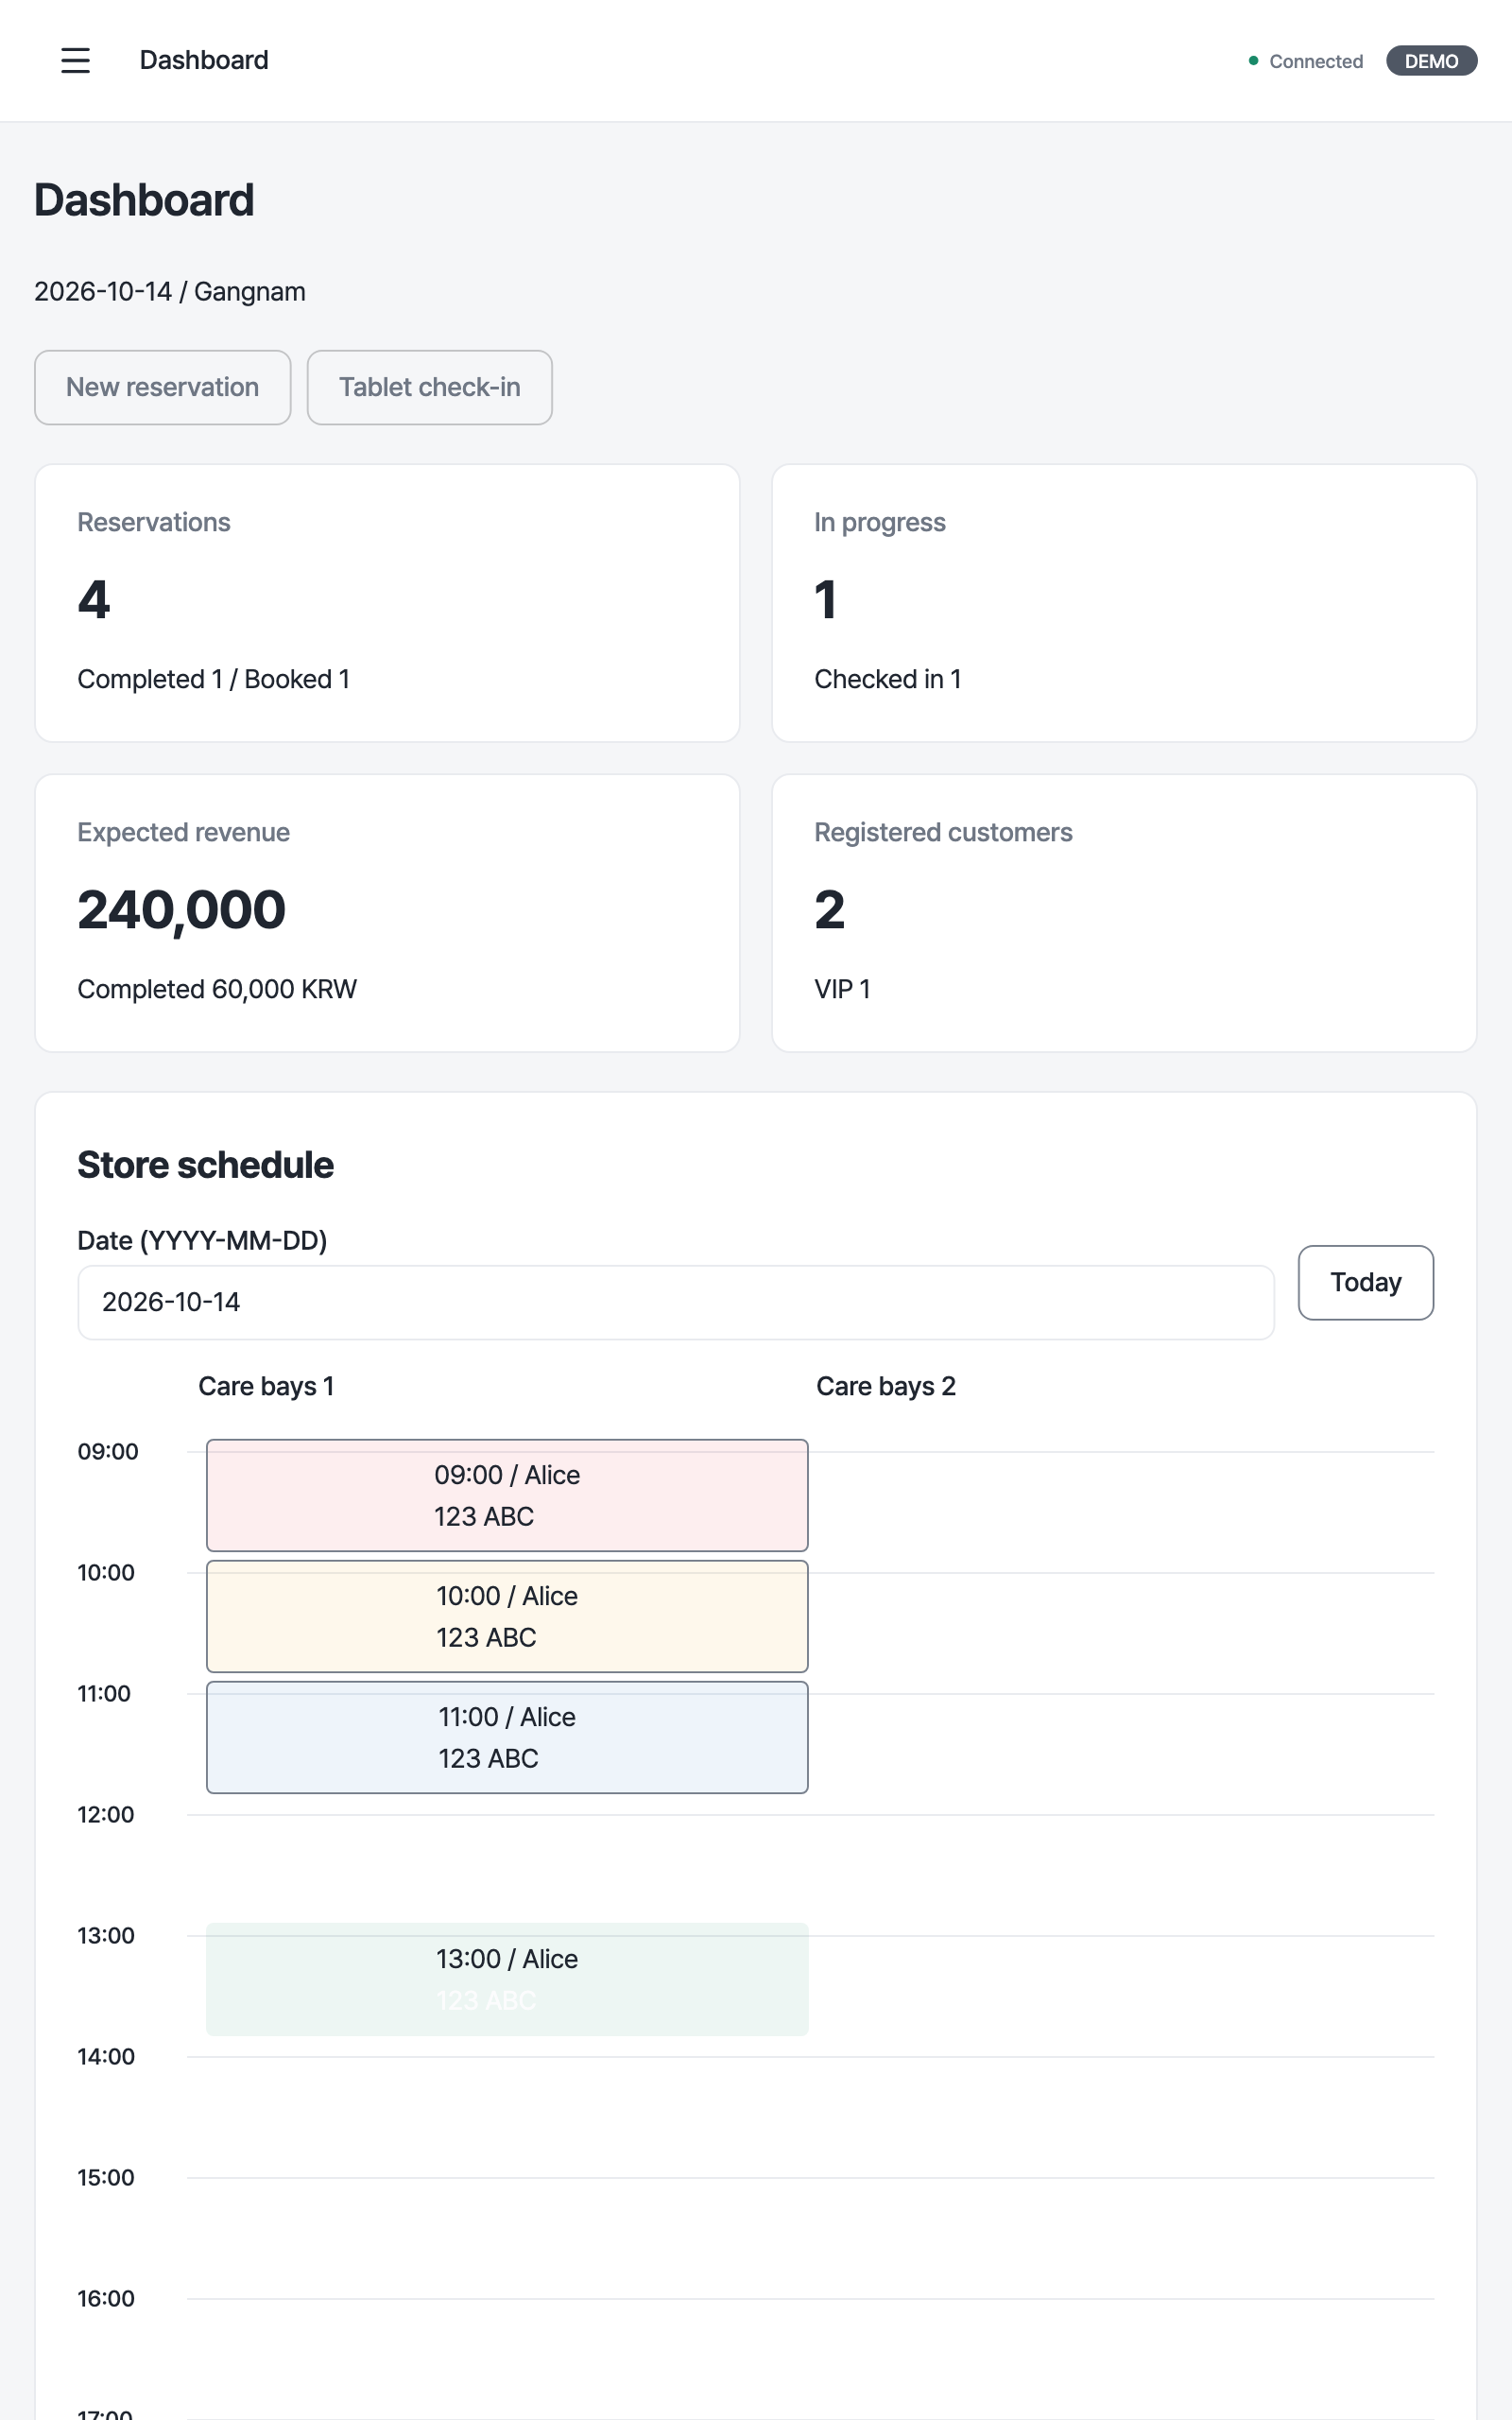Click the Completed 1 / Booked 1 text
This screenshot has height=2420, width=1512.
tap(214, 679)
